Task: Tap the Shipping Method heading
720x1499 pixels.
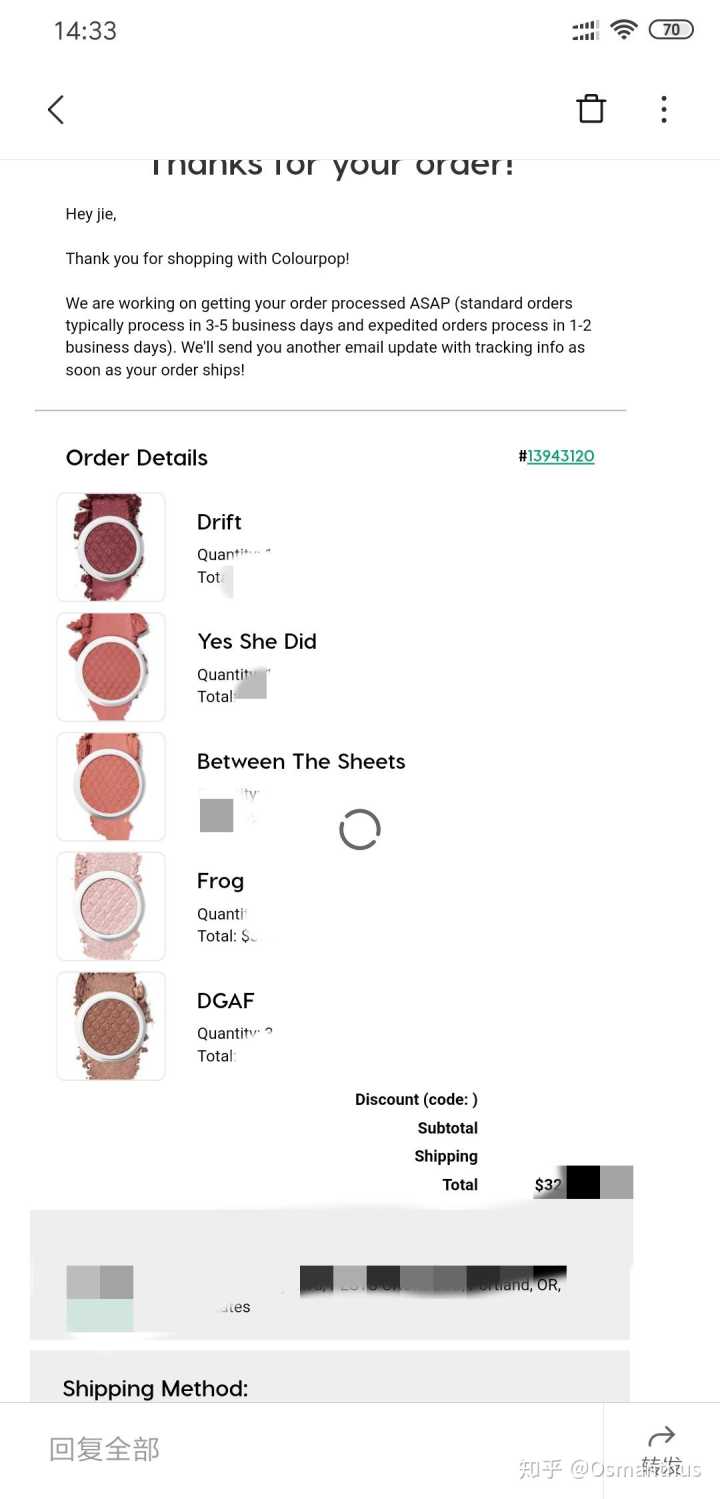Action: pos(155,1388)
